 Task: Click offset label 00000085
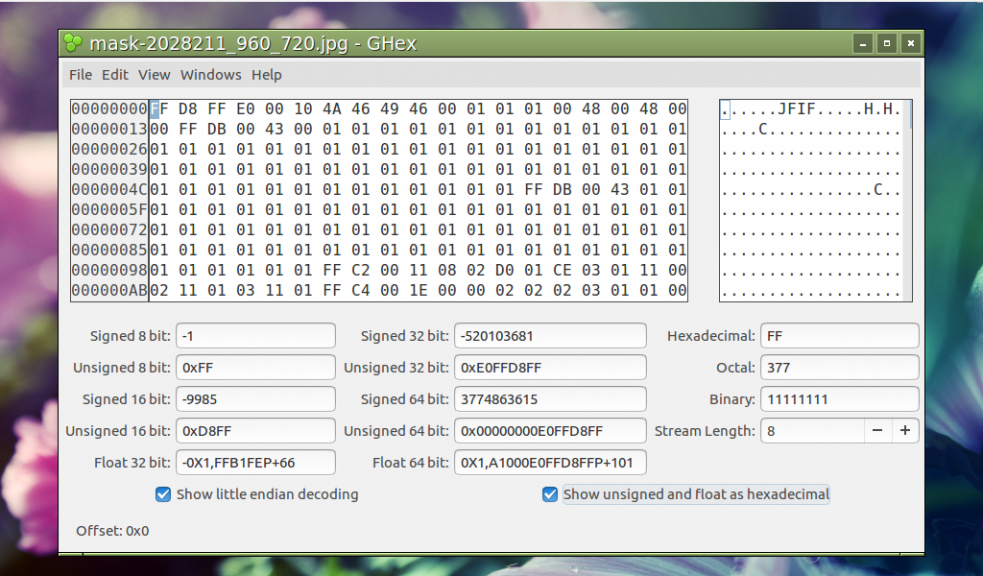pos(109,250)
